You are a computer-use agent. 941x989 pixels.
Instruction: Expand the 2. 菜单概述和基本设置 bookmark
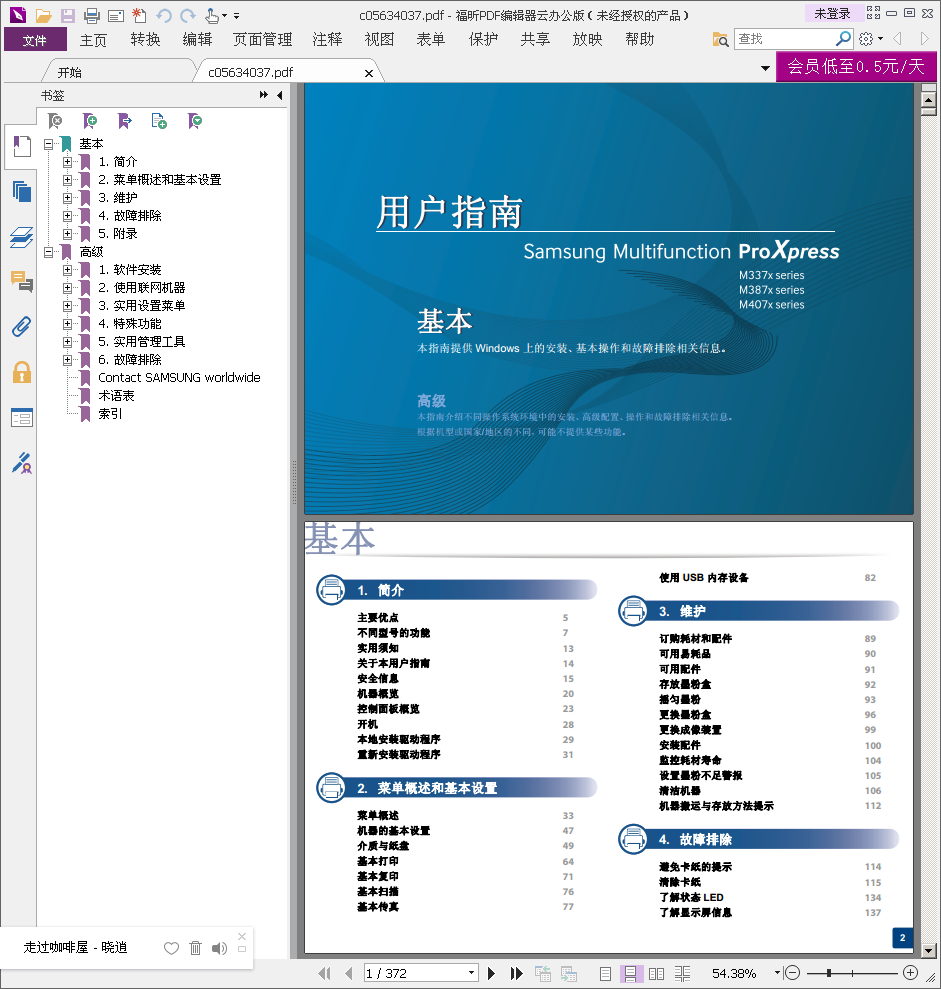click(x=67, y=180)
